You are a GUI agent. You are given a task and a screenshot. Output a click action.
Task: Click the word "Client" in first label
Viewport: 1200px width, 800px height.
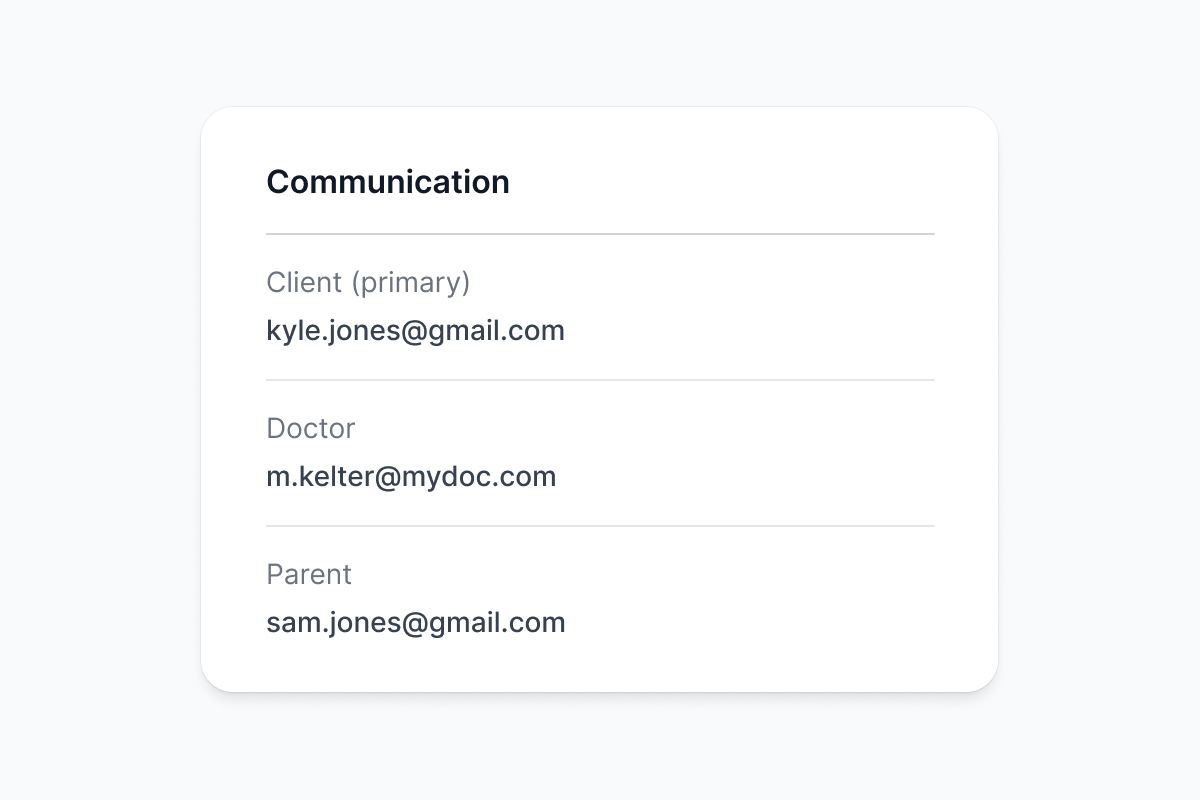(304, 283)
